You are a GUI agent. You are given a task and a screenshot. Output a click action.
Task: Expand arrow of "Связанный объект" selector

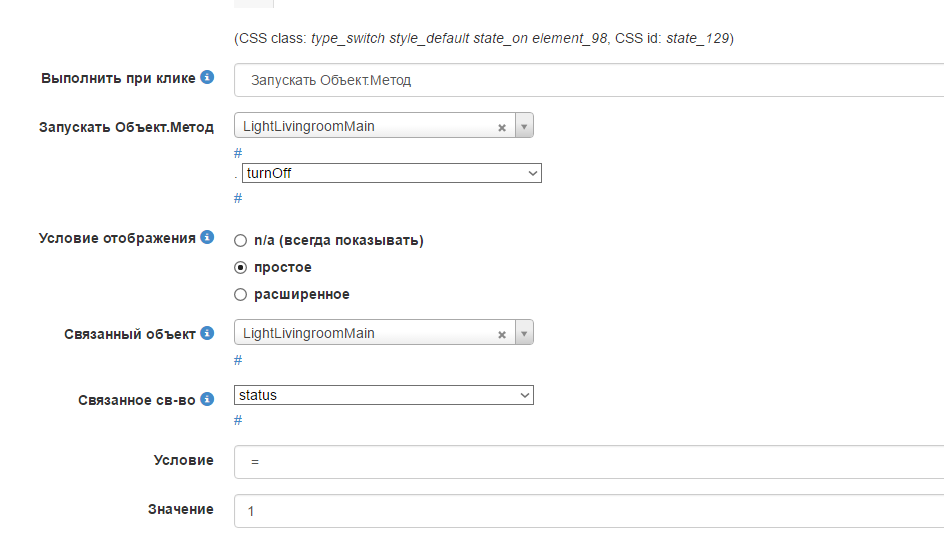coord(524,334)
